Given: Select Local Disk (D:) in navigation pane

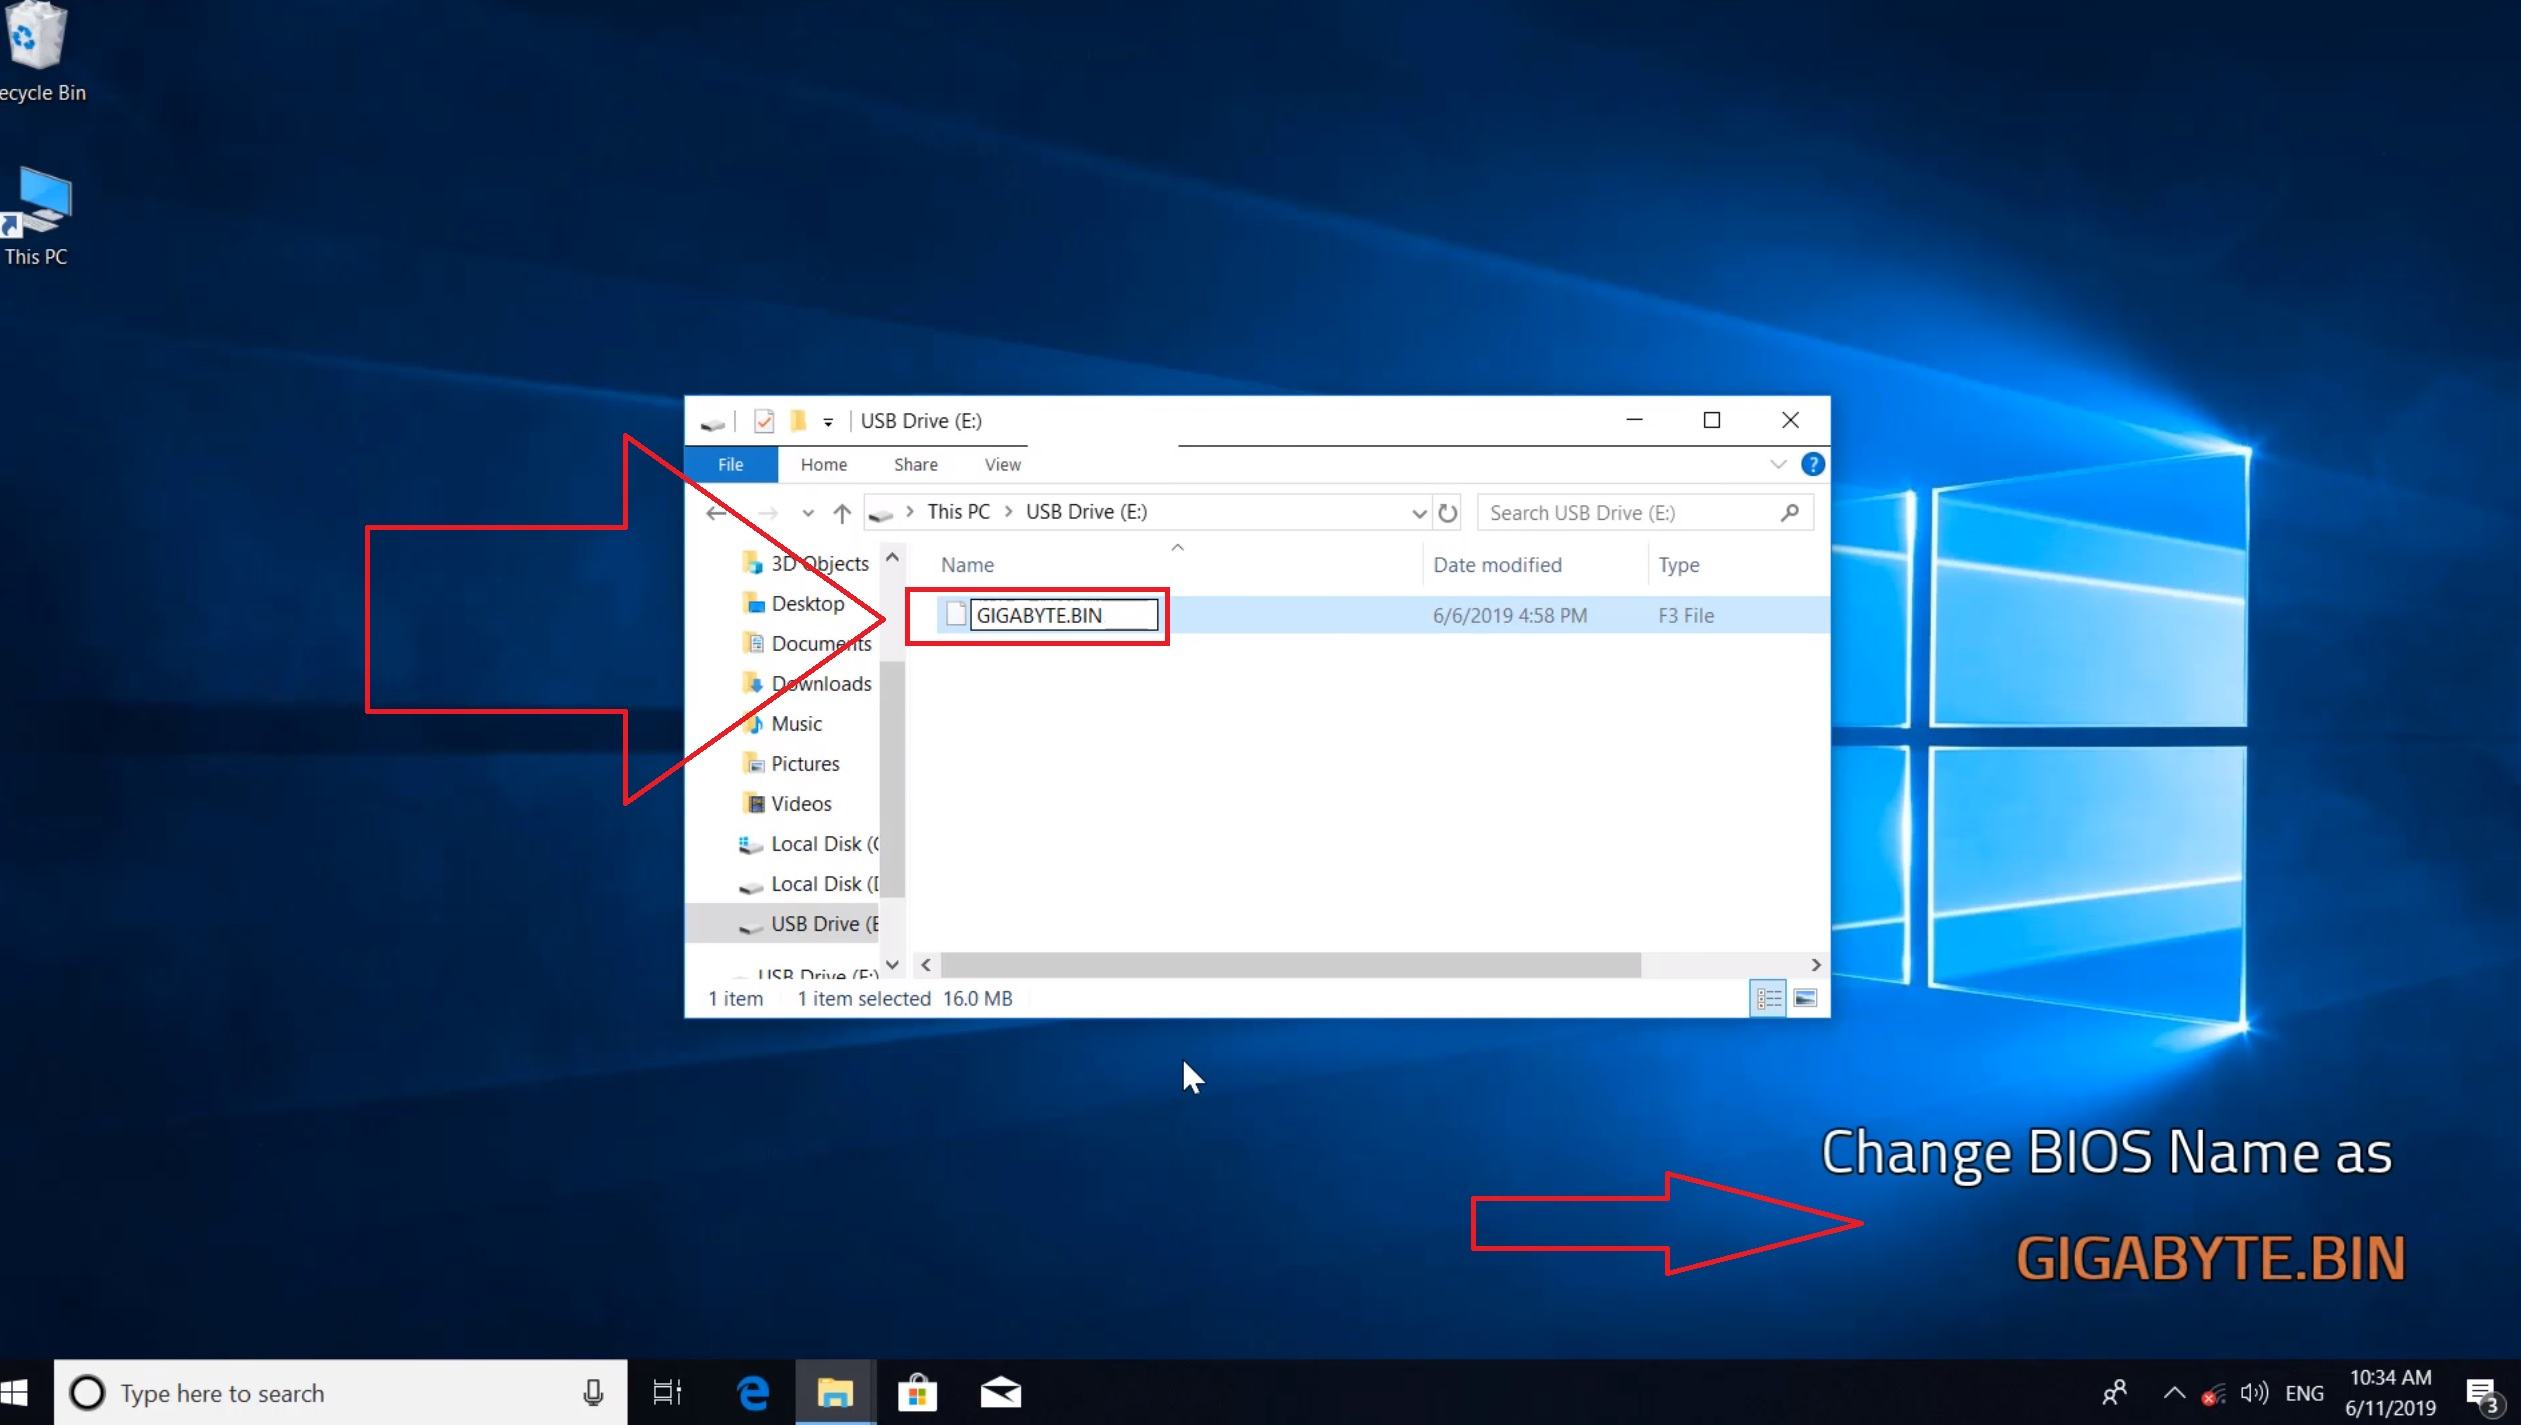Looking at the screenshot, I should (x=808, y=884).
